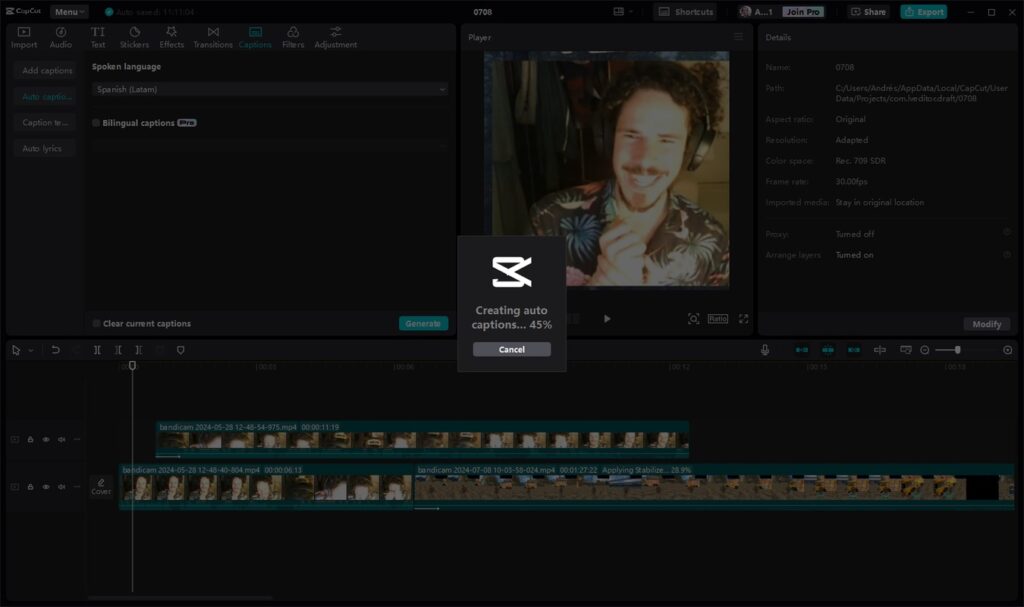Viewport: 1024px width, 607px height.
Task: Expand the Spoken language dropdown
Action: [270, 90]
